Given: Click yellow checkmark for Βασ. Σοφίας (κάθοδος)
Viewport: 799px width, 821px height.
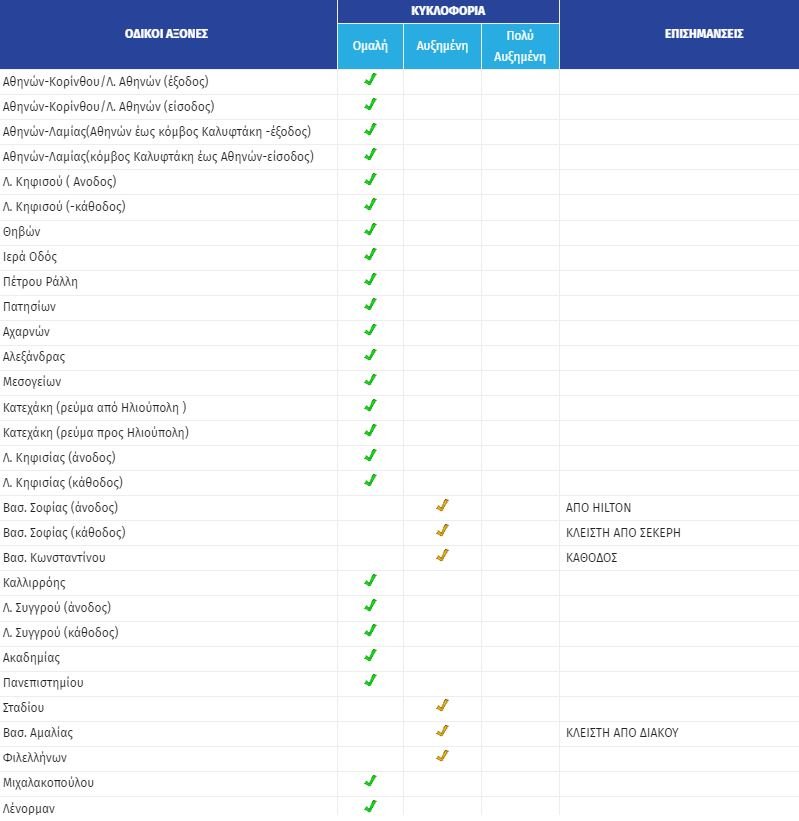Looking at the screenshot, I should [442, 530].
